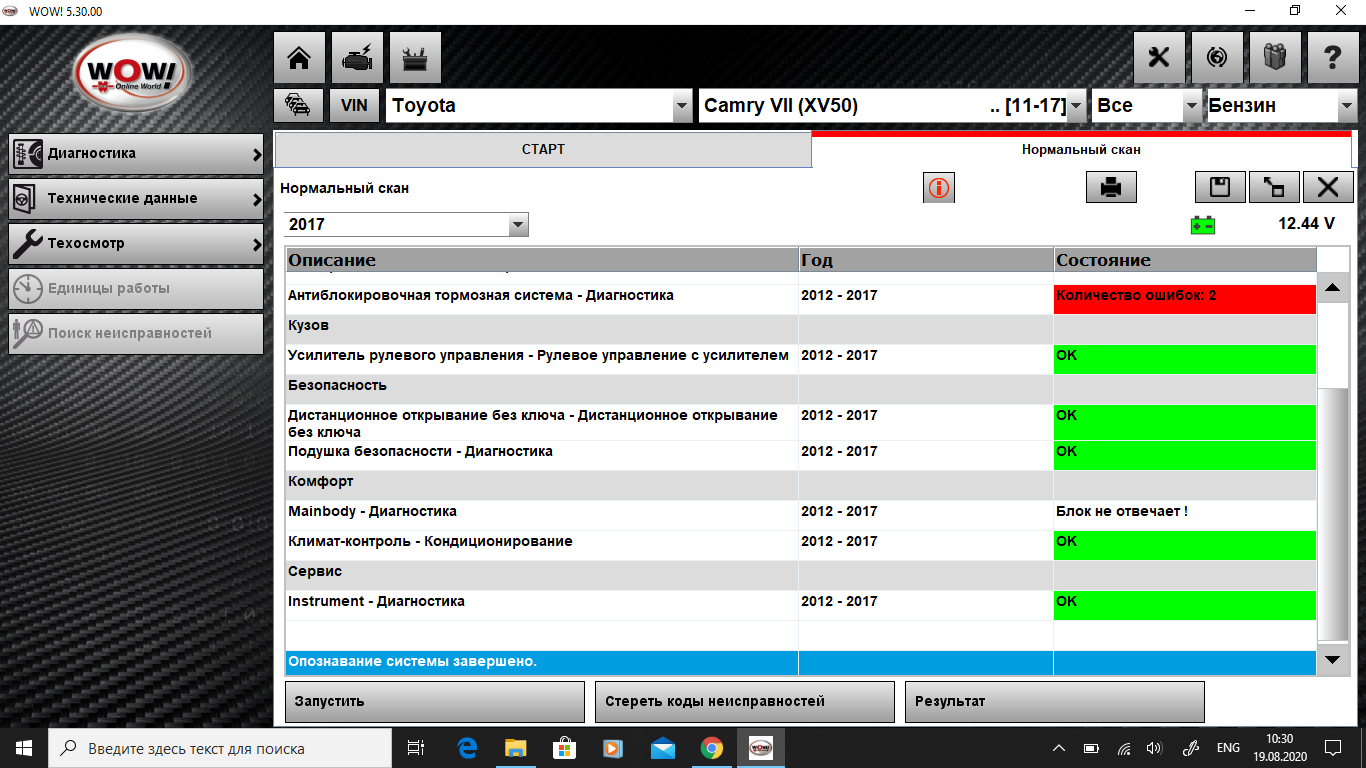Screen dimensions: 1366x768
Task: Open the Технические данные menu
Action: (136, 199)
